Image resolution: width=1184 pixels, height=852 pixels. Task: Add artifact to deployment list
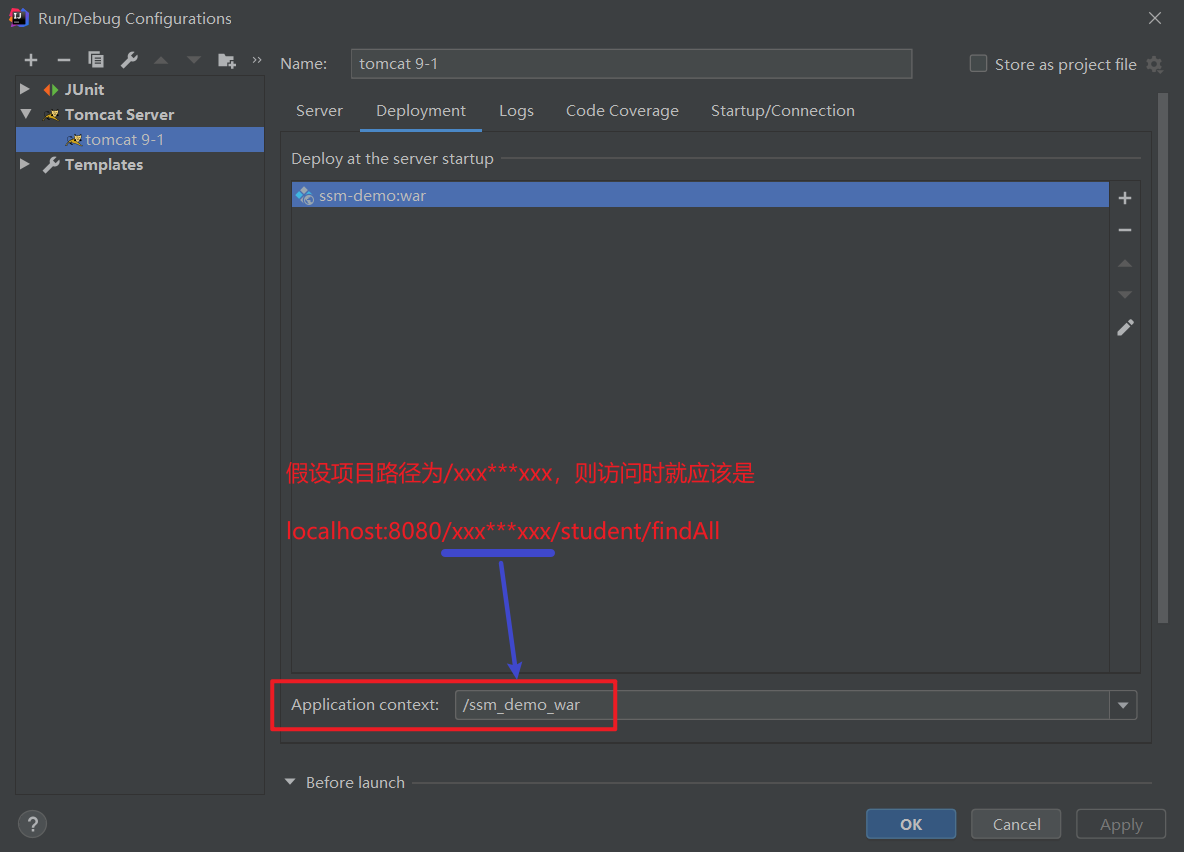point(1125,198)
